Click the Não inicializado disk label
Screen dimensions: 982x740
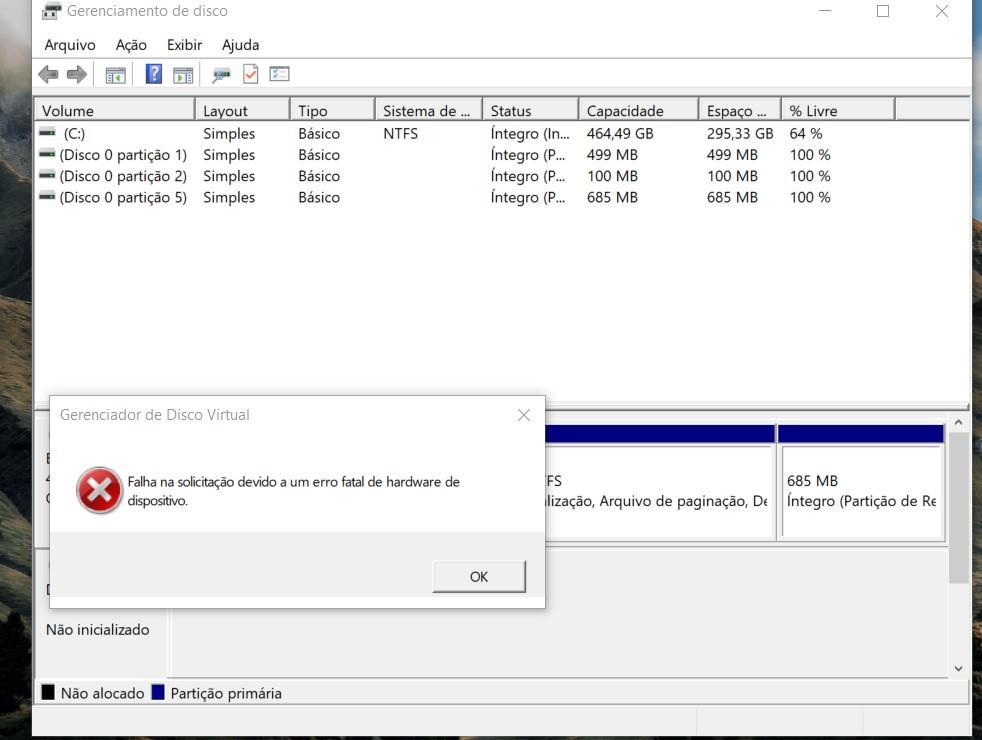98,630
